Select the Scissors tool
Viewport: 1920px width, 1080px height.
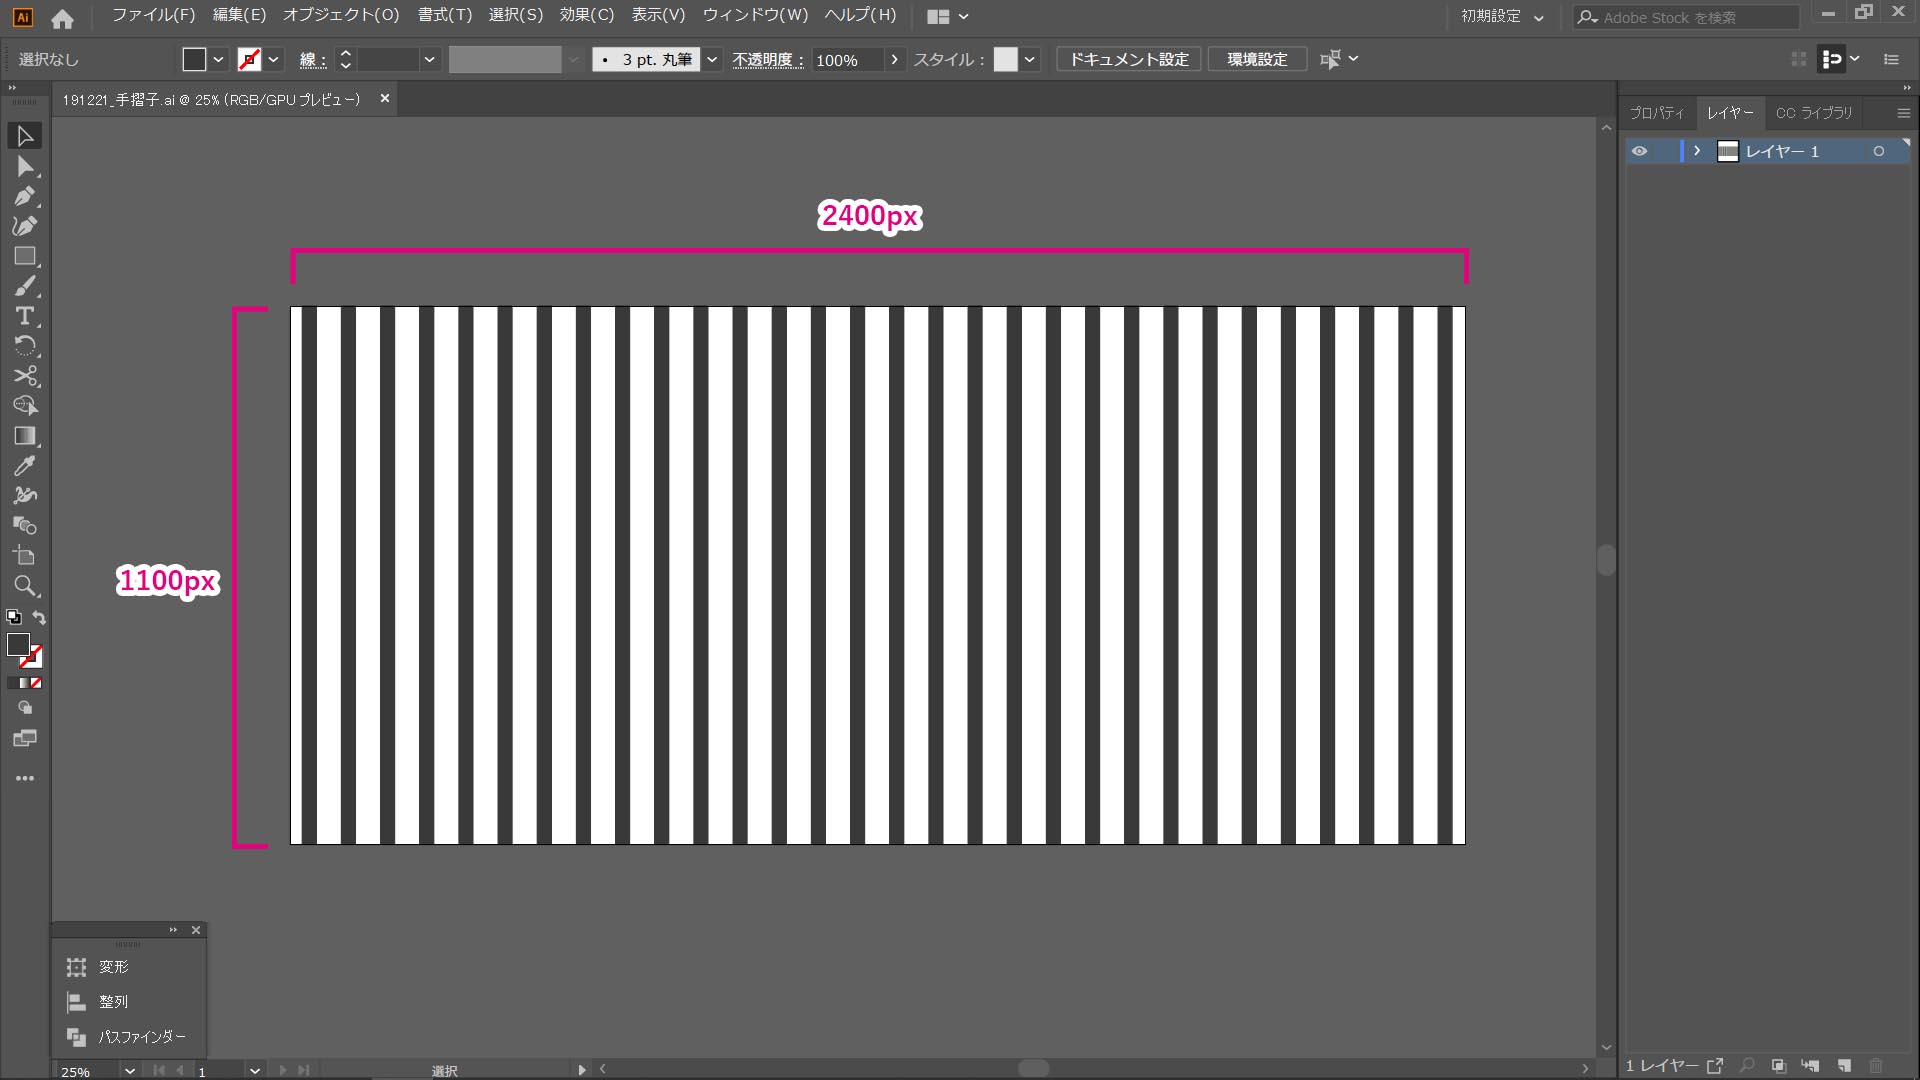tap(25, 376)
